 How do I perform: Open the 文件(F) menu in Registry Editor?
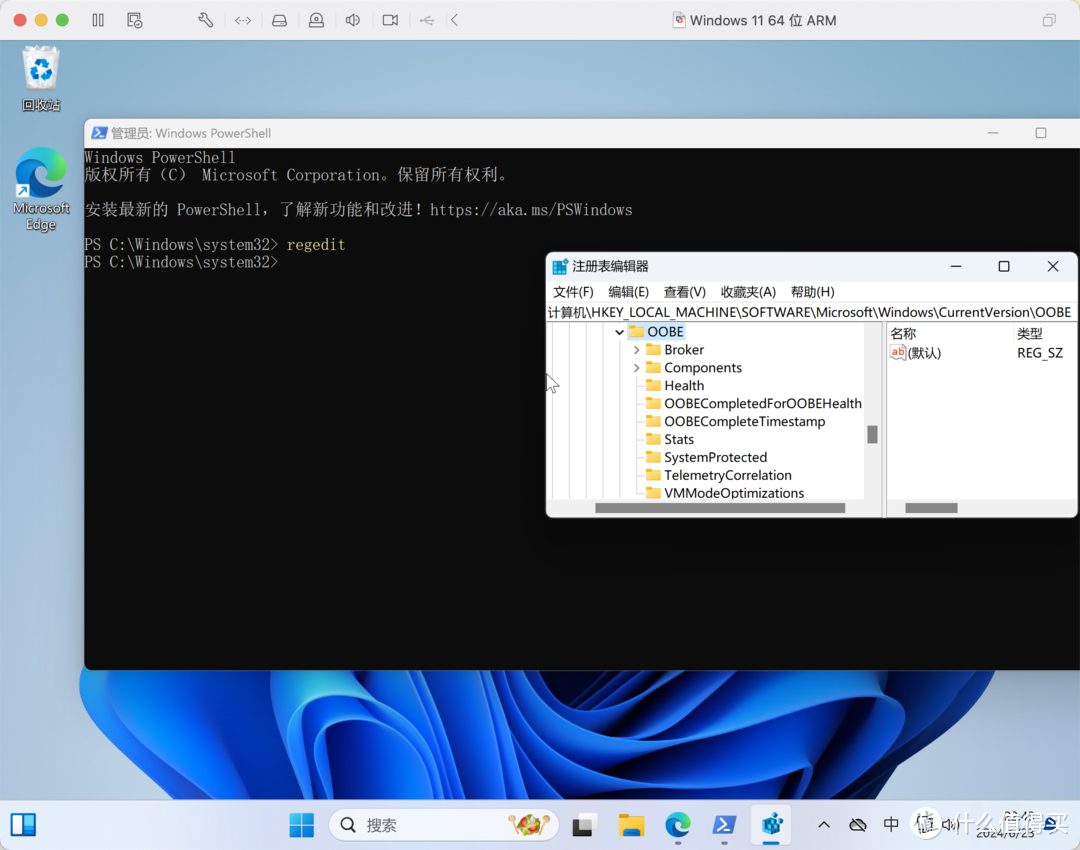coord(573,292)
